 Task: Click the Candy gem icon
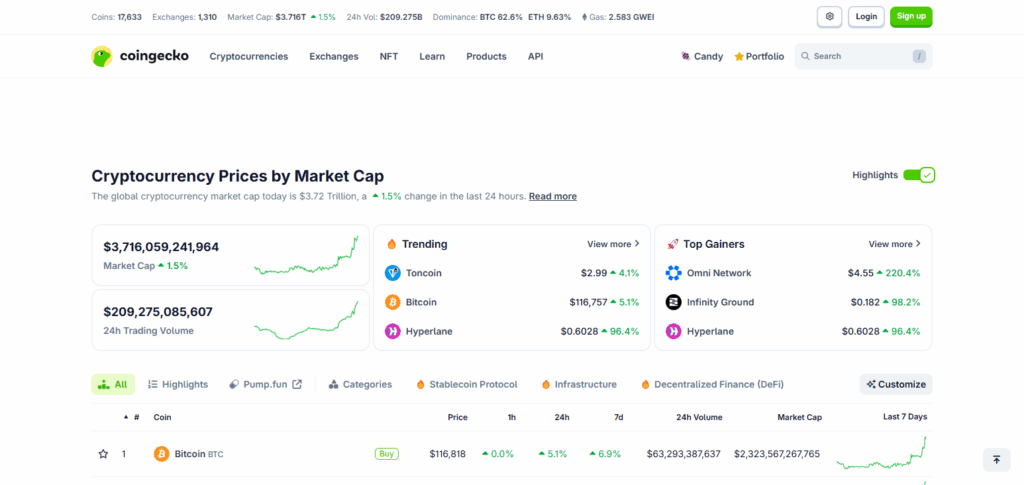pos(686,56)
